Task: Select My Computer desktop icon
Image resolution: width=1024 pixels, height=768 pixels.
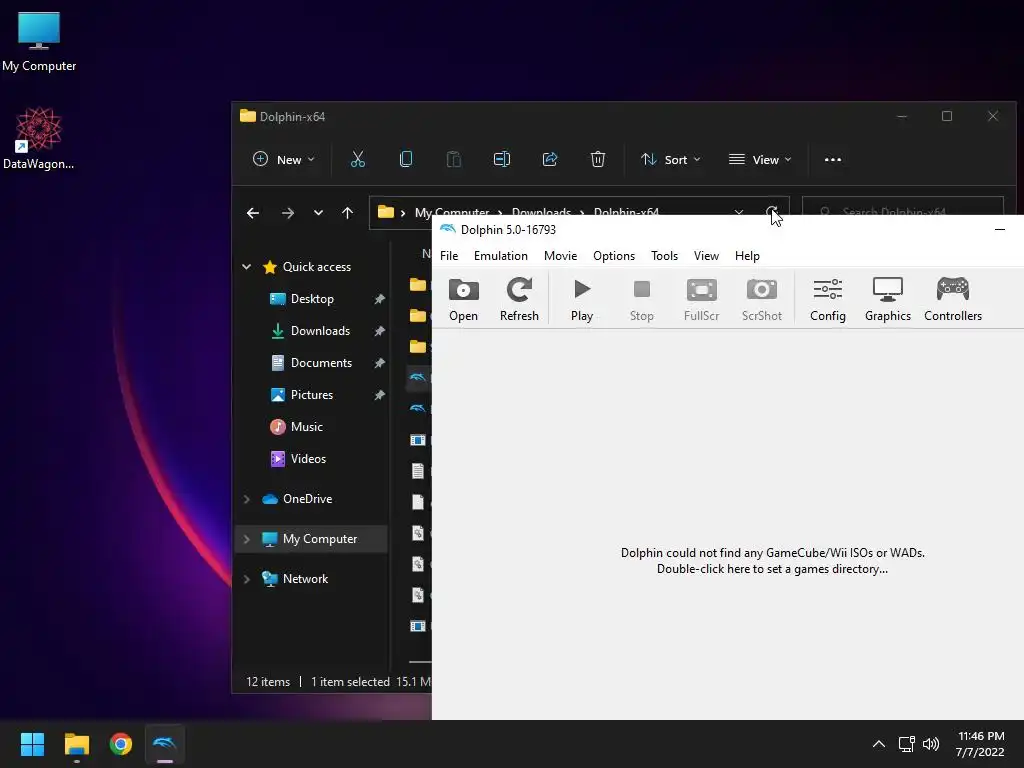Action: pos(39,41)
